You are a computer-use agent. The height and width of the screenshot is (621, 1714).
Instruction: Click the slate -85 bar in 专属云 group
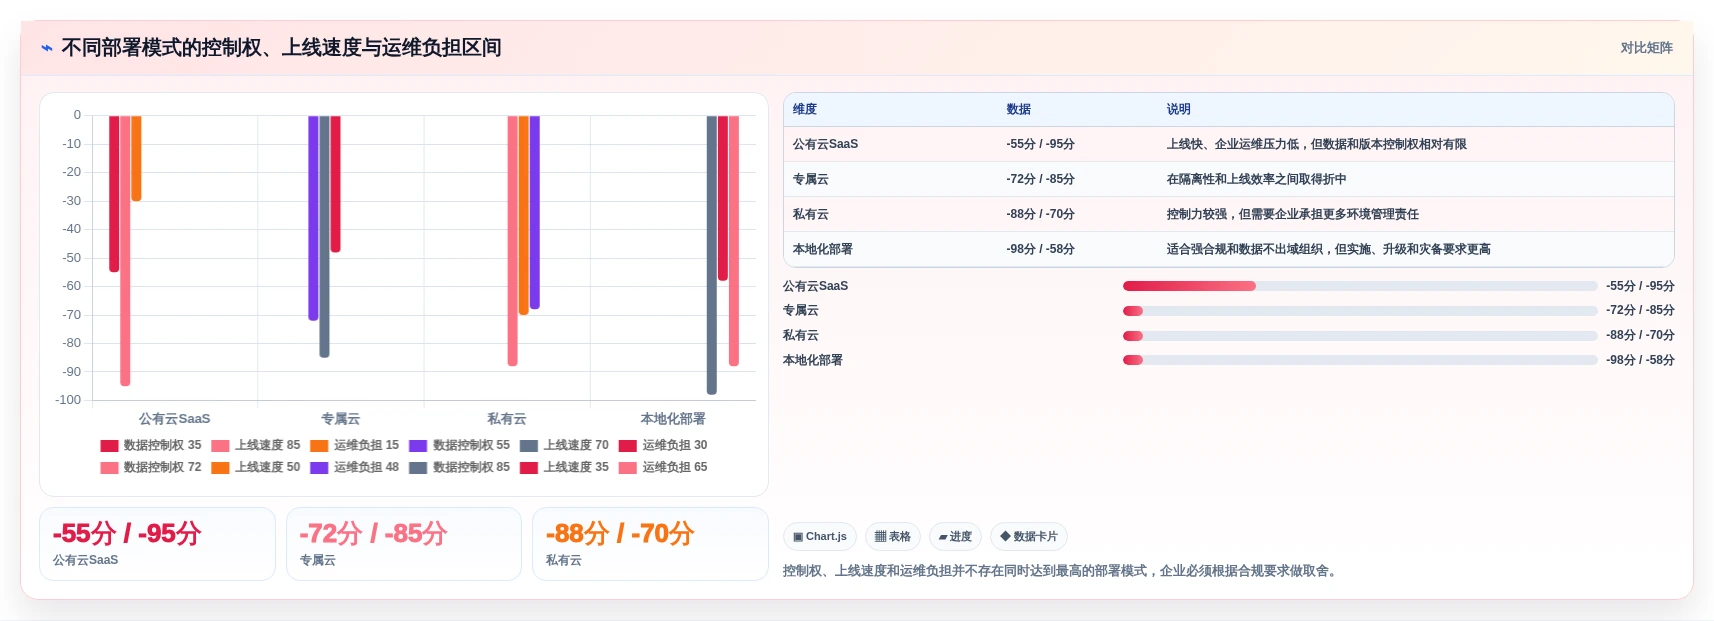[x=324, y=236]
